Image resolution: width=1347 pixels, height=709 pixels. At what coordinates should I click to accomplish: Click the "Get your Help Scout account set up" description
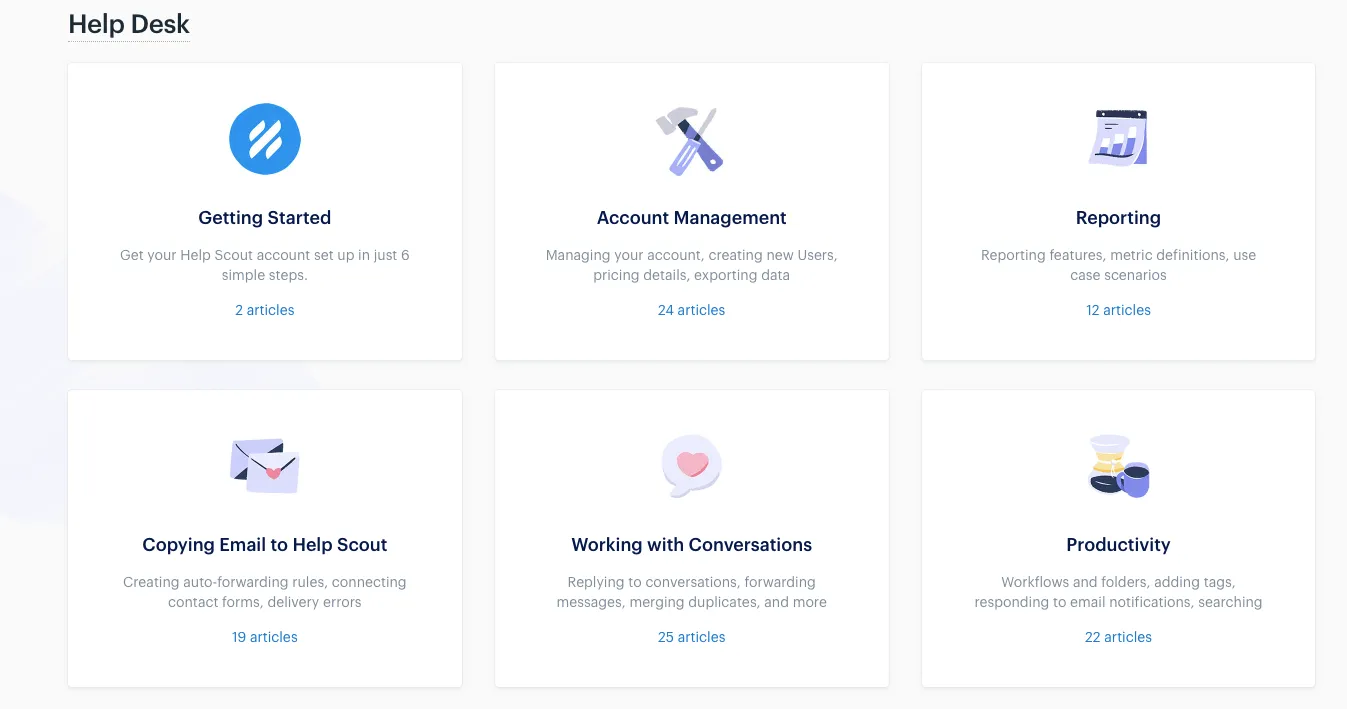tap(265, 265)
